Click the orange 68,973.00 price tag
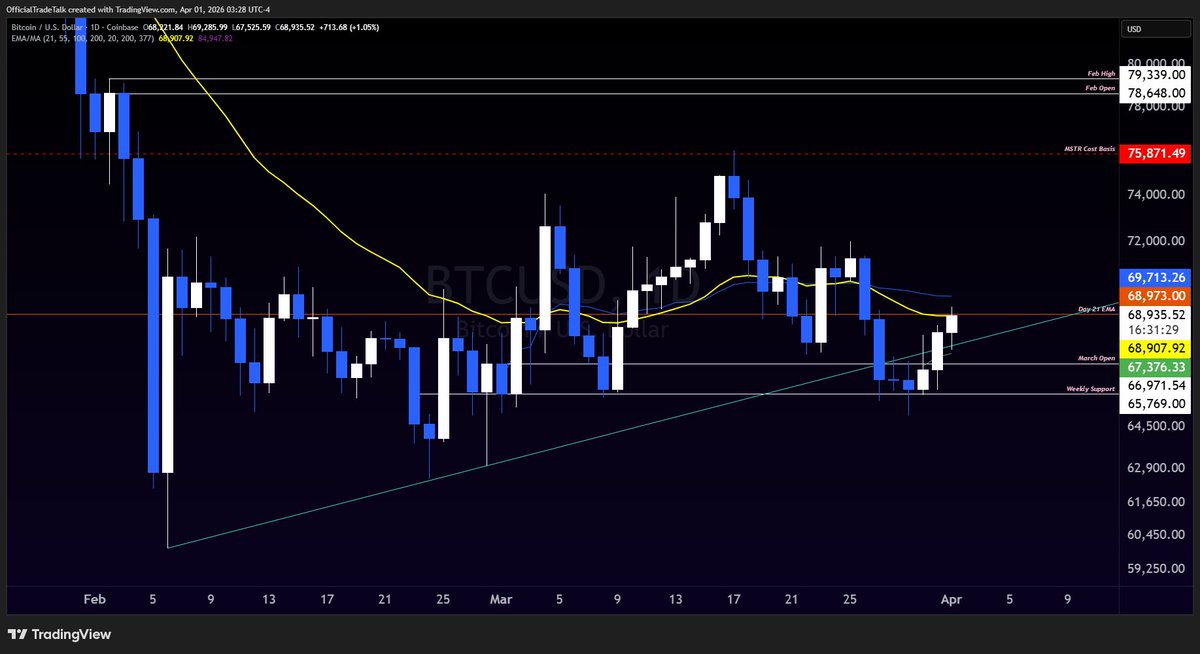 tap(1156, 296)
